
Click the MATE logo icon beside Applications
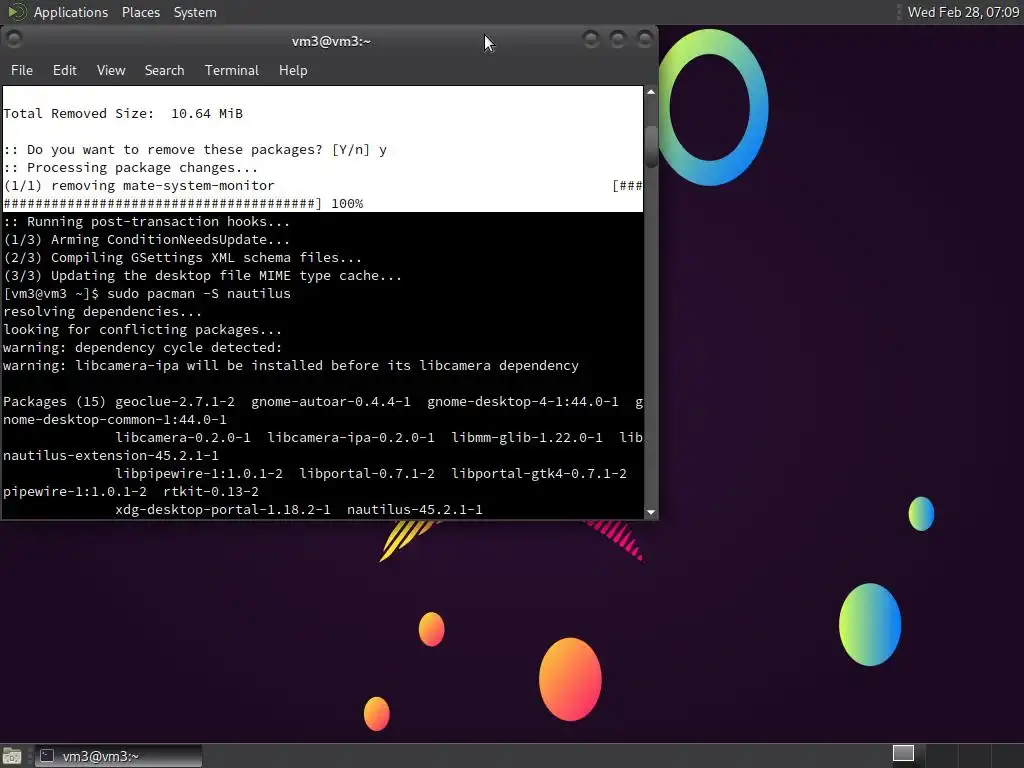(x=16, y=12)
